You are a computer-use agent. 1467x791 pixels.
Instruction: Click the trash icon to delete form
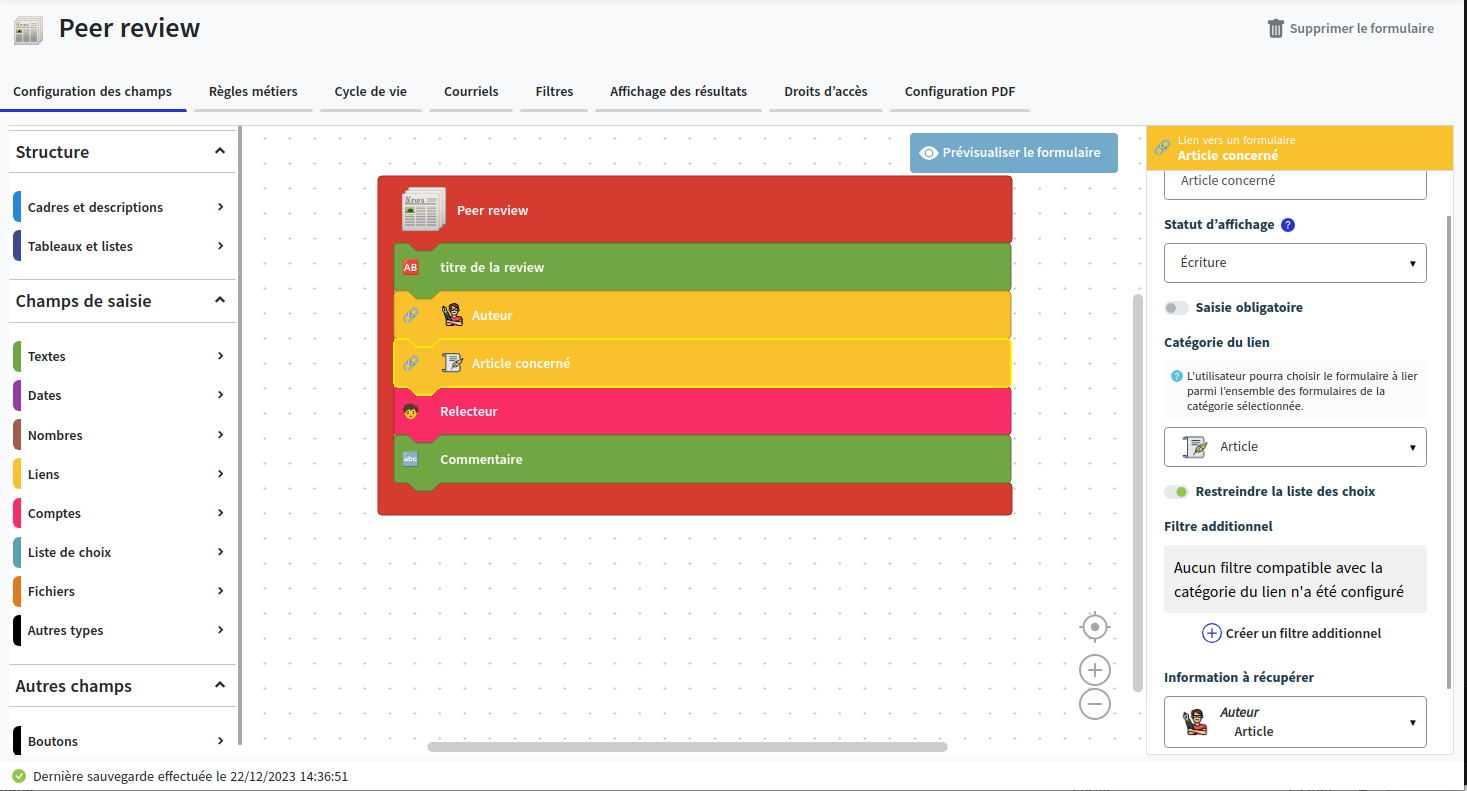(1275, 29)
